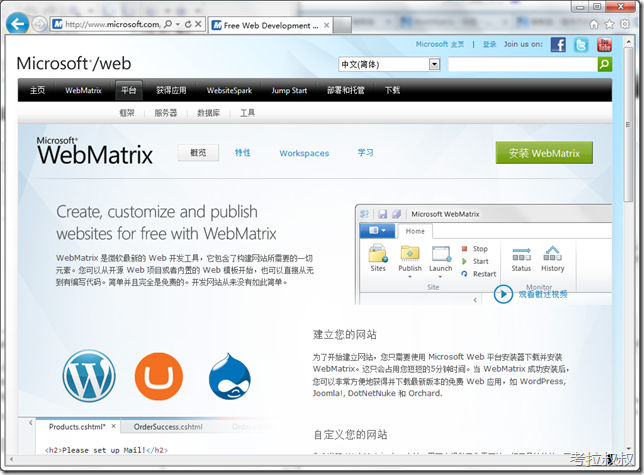Open the WebMatrix menu item
This screenshot has width=644, height=475.
pyautogui.click(x=83, y=90)
